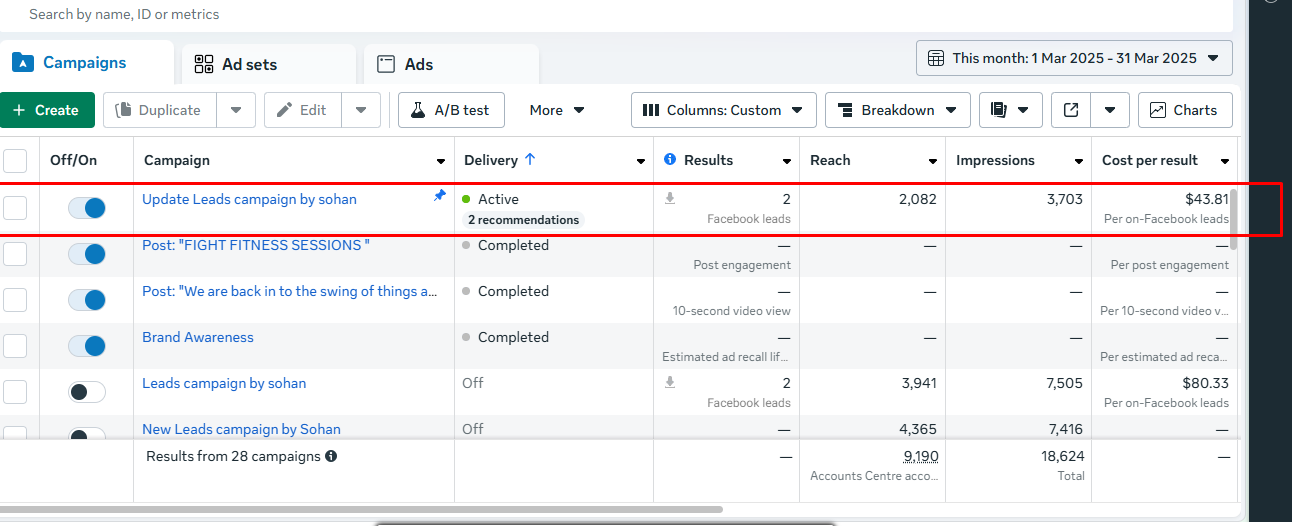
Task: Click the search by name, ID or metrics field
Action: point(400,14)
